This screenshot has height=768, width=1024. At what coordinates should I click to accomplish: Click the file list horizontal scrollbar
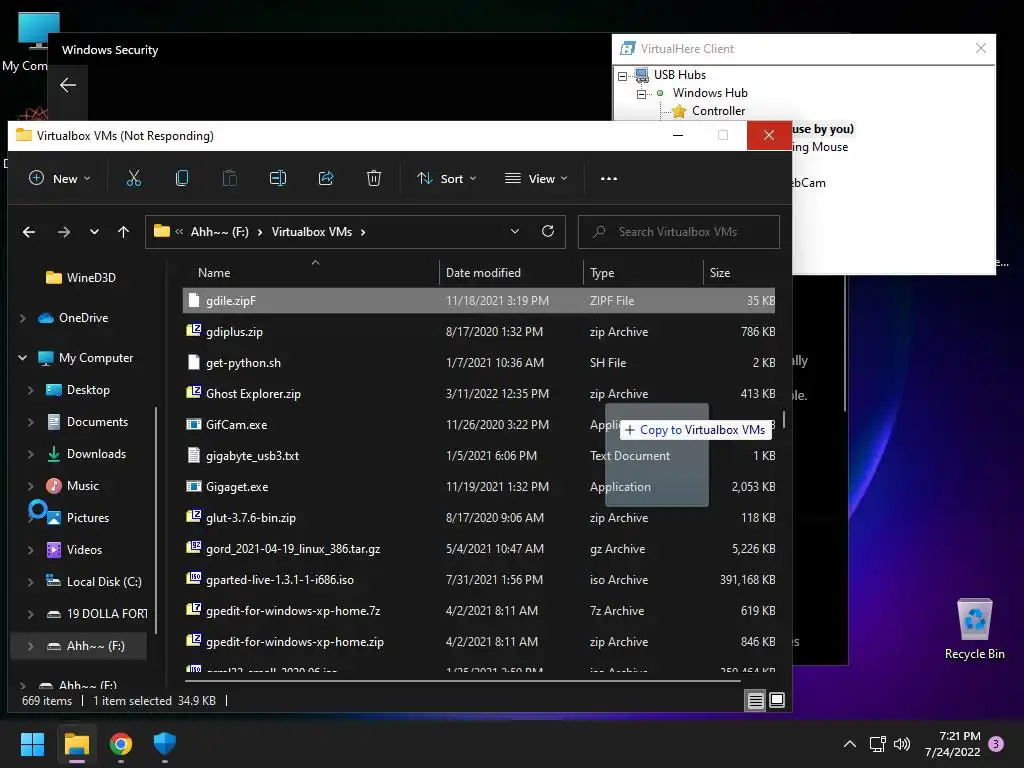[463, 680]
